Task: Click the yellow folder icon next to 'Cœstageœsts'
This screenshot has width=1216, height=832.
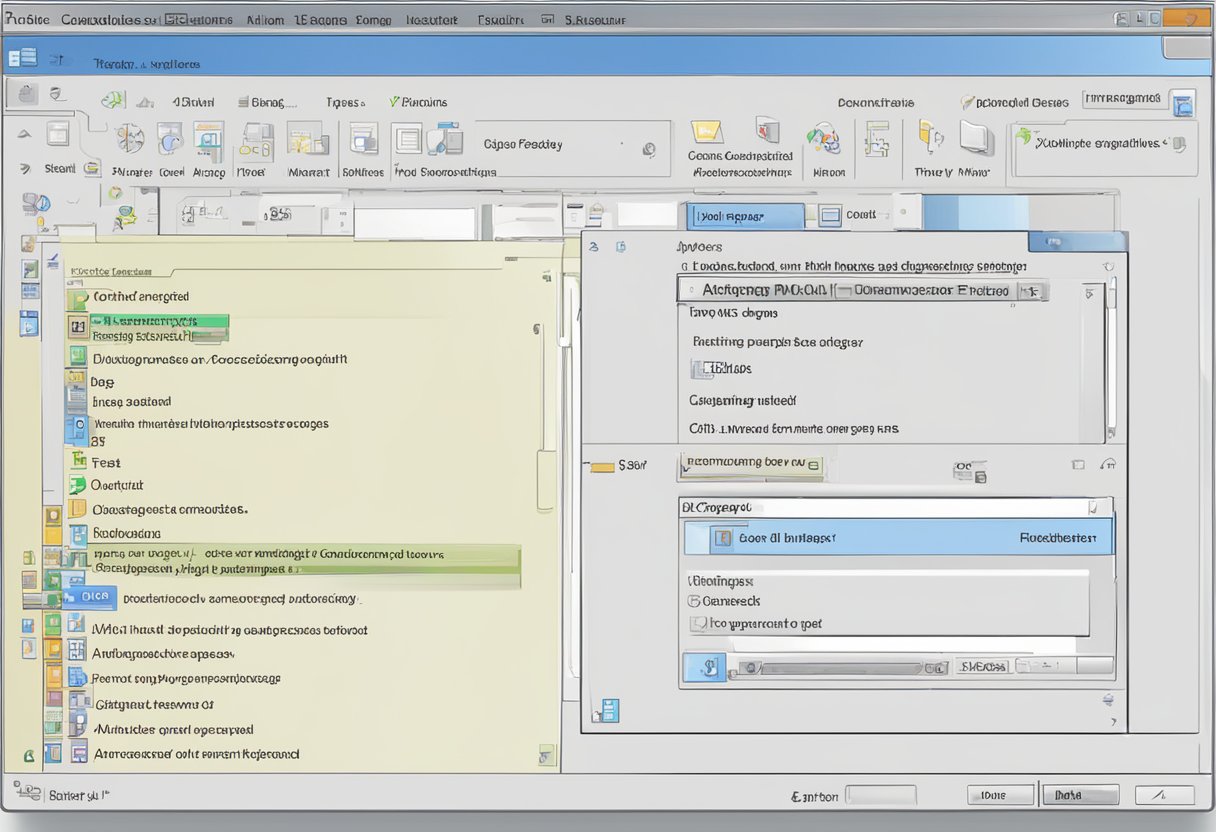Action: (77, 510)
